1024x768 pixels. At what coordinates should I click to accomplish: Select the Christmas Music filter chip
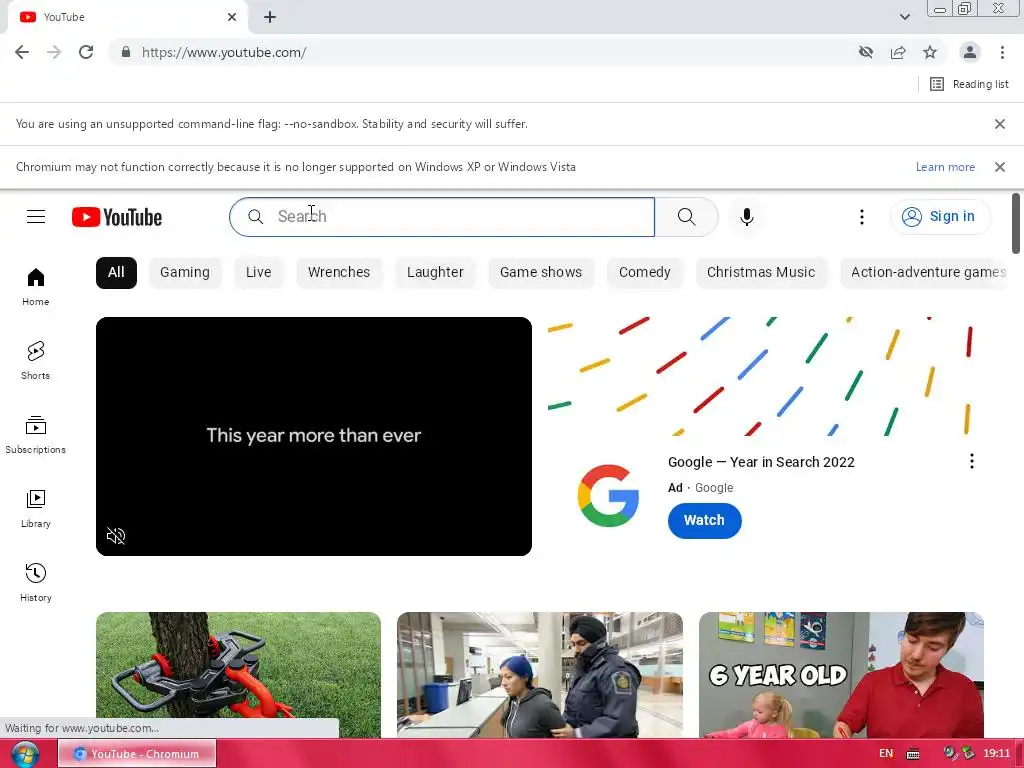(761, 272)
